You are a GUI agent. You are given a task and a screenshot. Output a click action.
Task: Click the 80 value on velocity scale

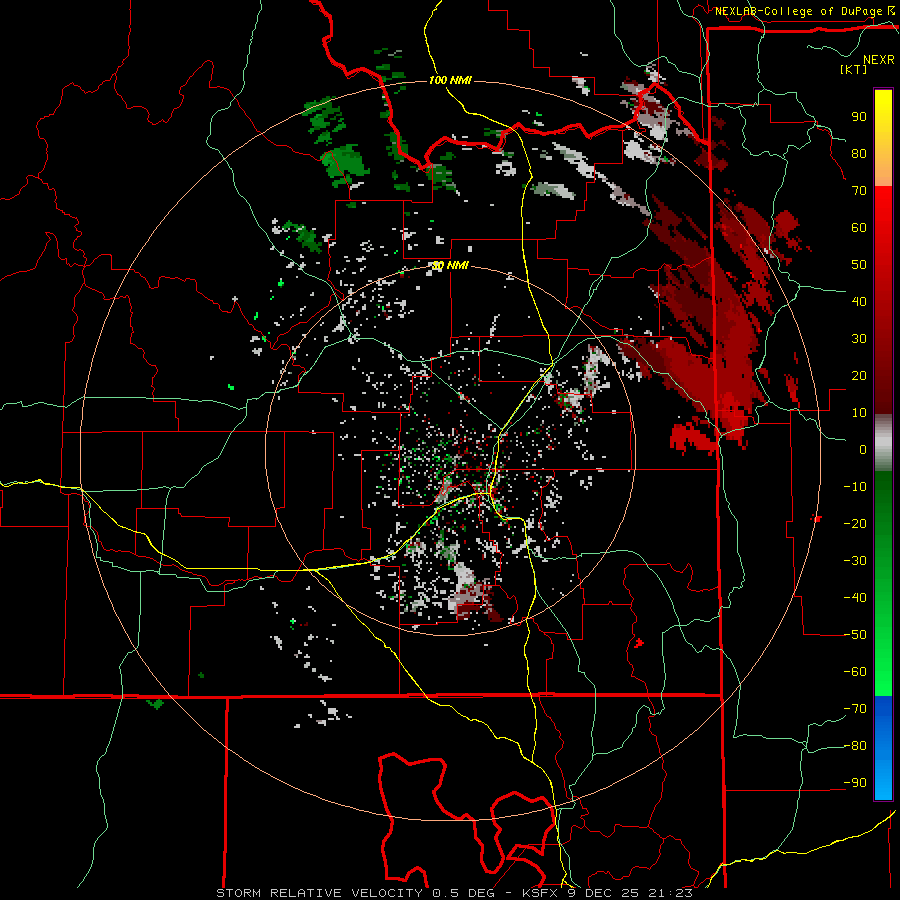pyautogui.click(x=859, y=153)
